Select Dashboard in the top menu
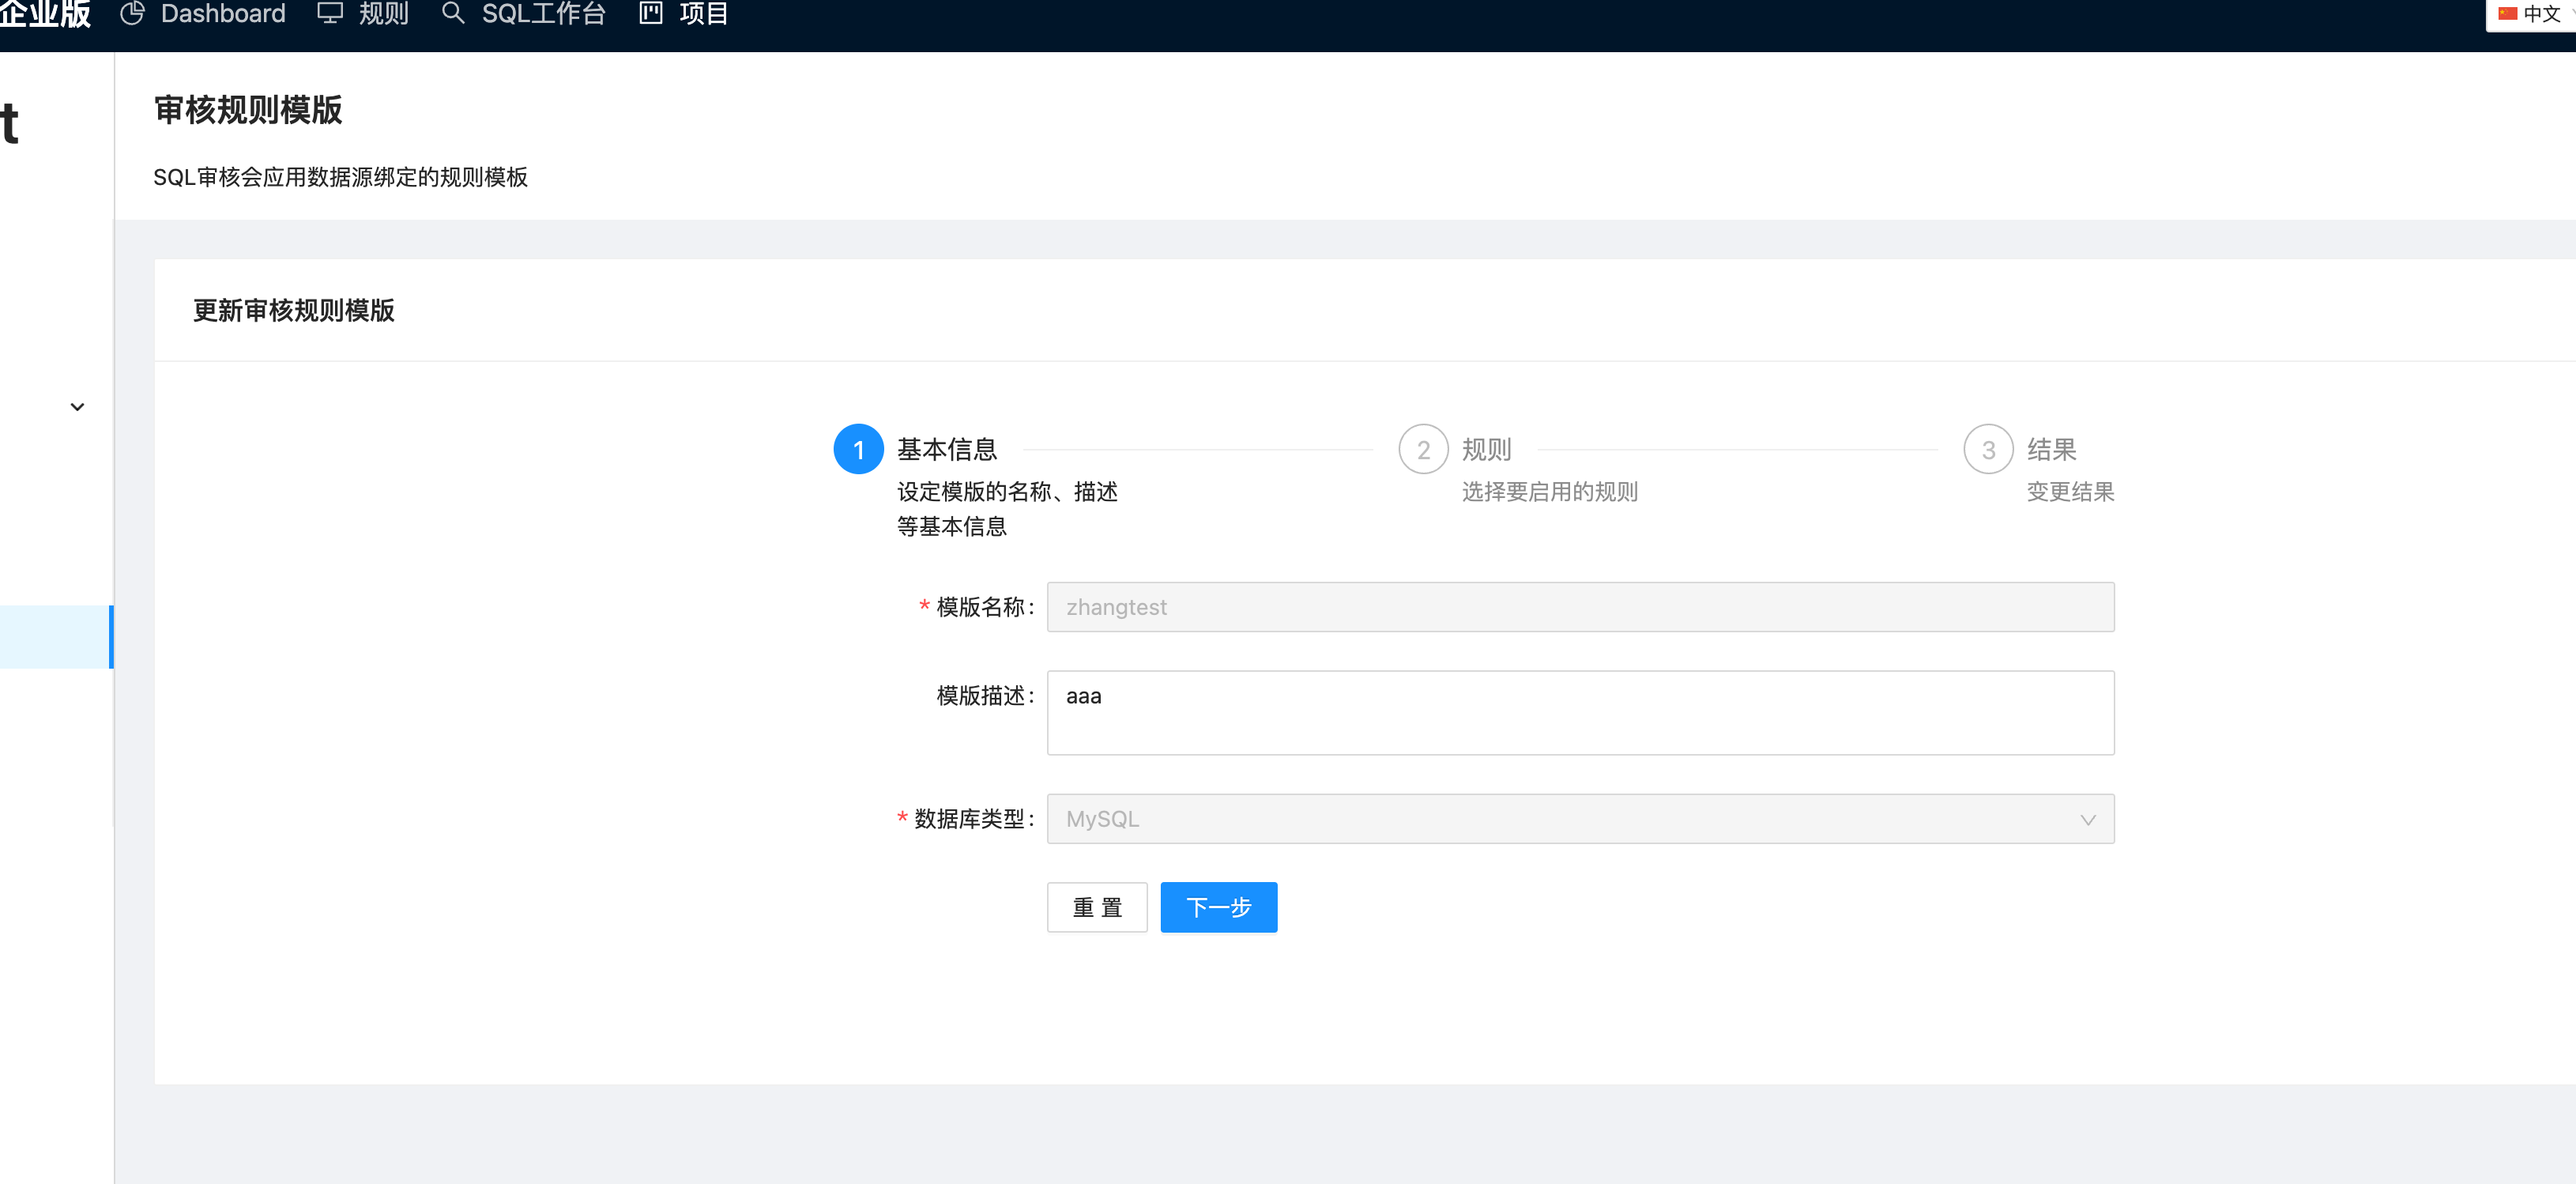 [x=222, y=14]
